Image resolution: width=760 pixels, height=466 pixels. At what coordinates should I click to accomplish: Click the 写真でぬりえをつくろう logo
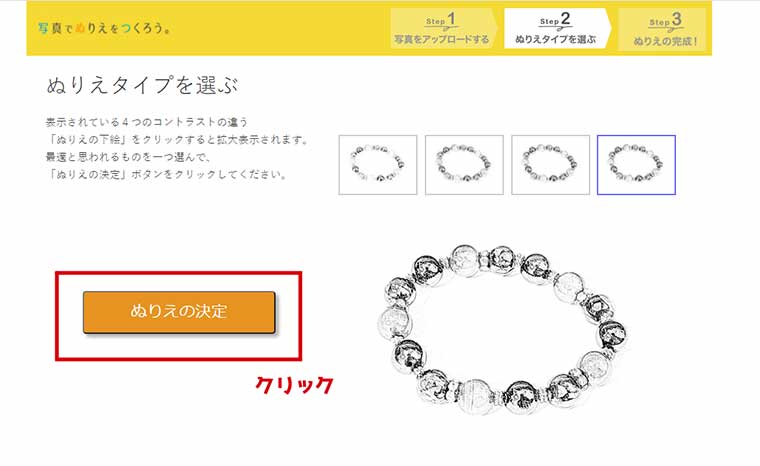click(104, 28)
